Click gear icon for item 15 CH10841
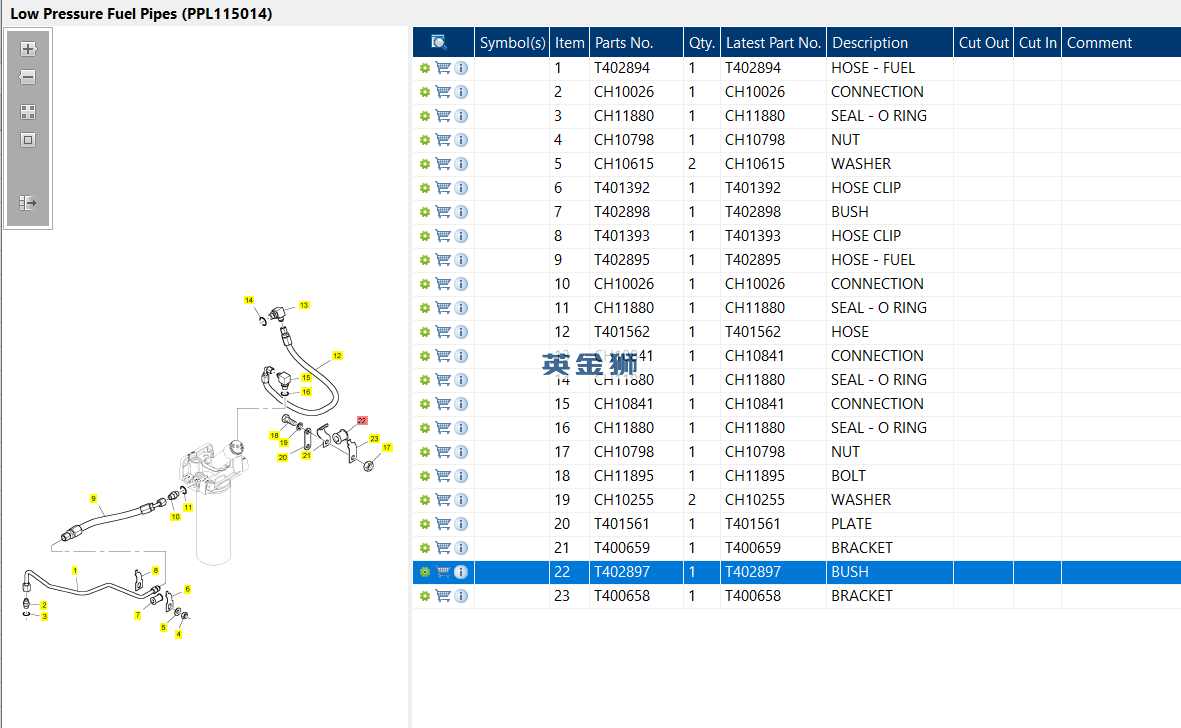 pos(425,404)
